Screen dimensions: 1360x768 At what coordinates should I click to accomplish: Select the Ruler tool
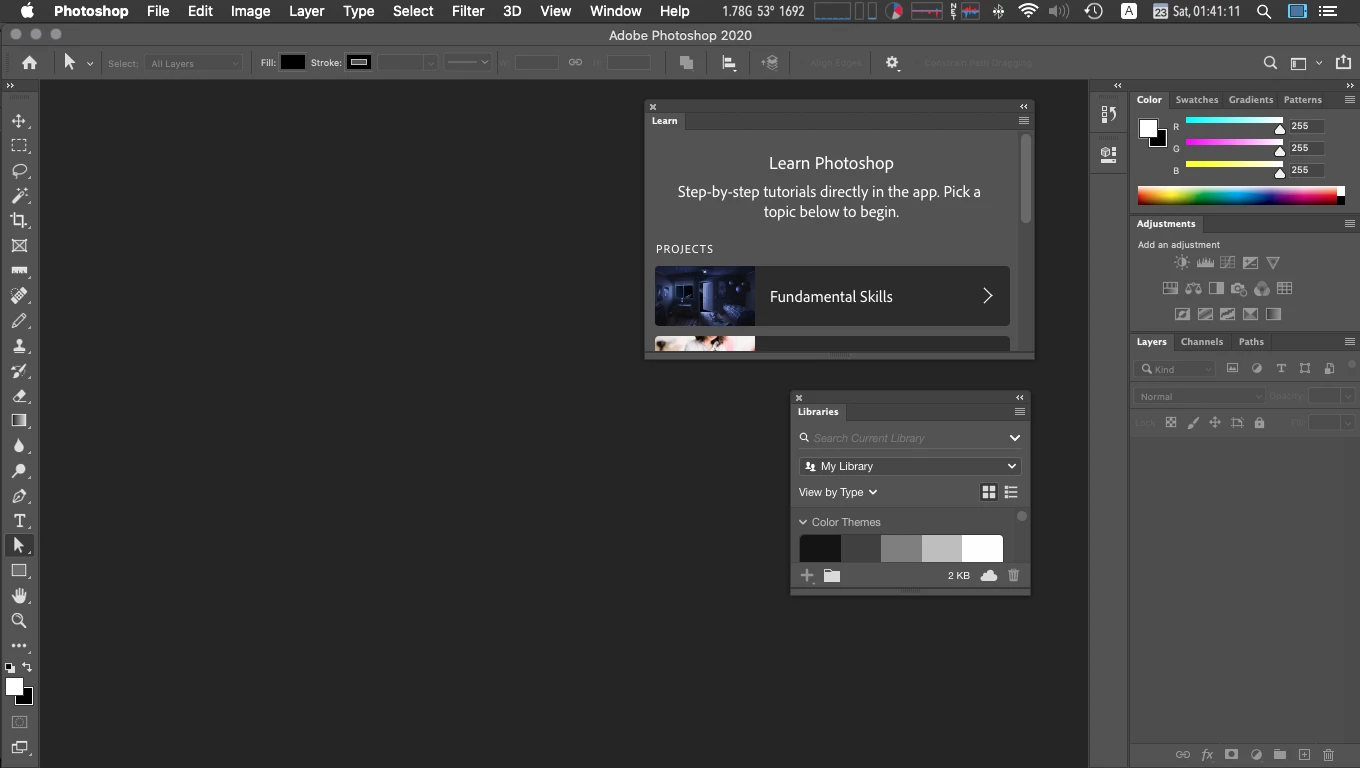(x=19, y=271)
